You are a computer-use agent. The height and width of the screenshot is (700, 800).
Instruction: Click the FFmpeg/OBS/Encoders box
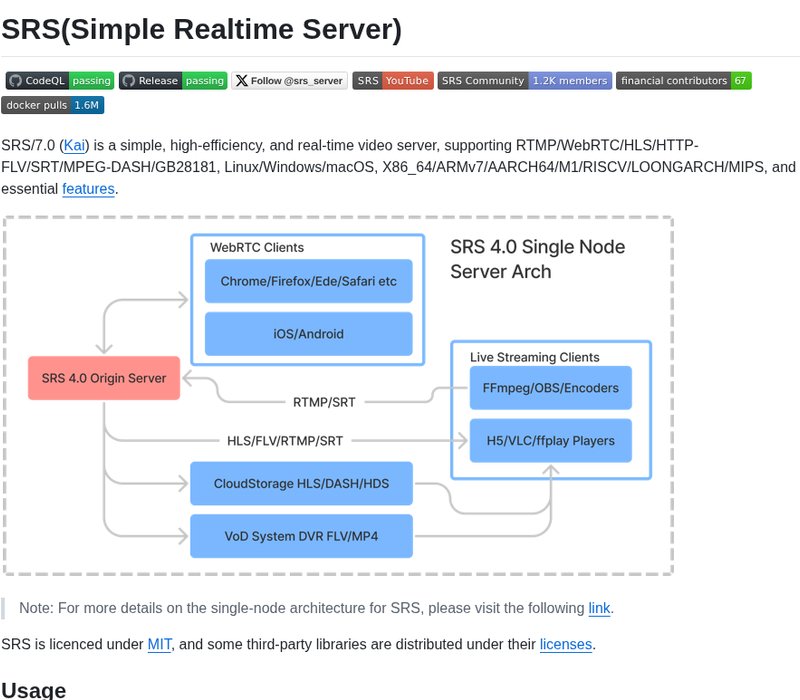pyautogui.click(x=551, y=388)
